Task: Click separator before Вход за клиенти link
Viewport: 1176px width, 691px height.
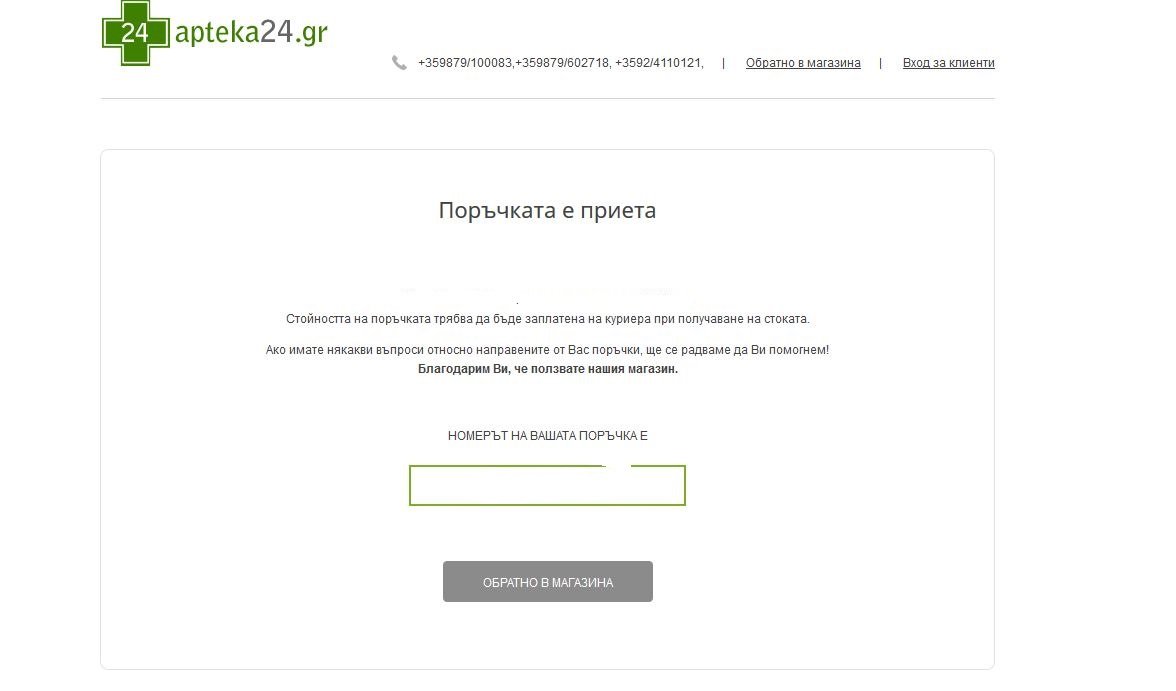Action: pyautogui.click(x=880, y=63)
